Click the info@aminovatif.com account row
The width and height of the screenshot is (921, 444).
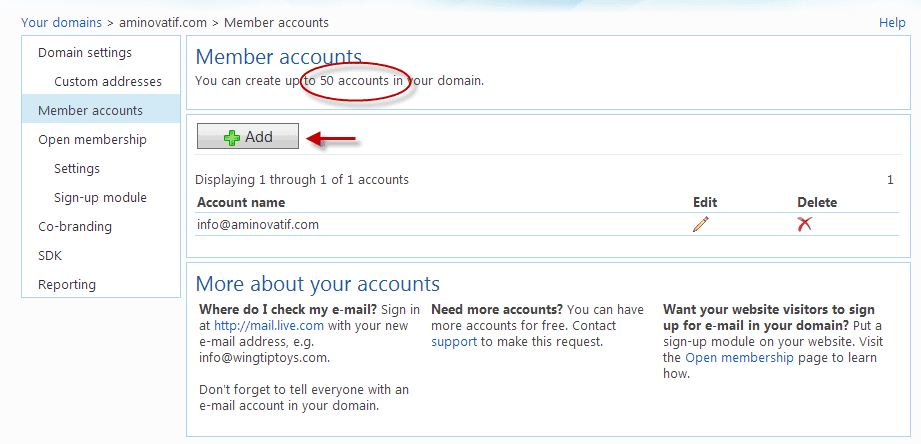click(x=258, y=225)
